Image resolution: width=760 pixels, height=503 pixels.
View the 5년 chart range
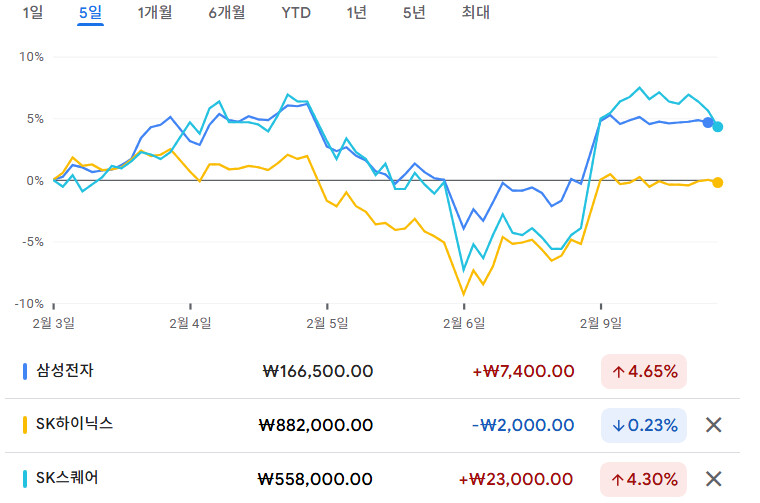point(413,13)
